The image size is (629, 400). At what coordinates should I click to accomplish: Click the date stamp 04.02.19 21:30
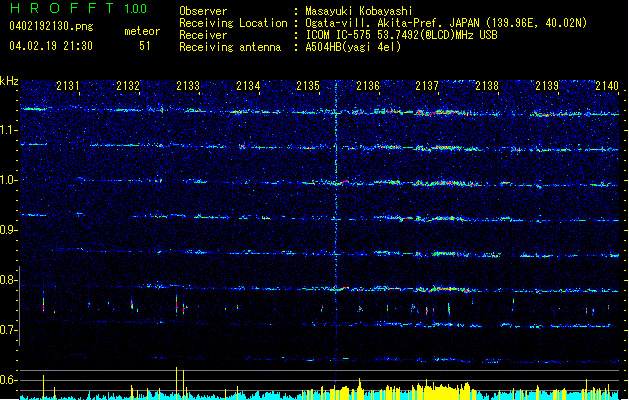(51, 46)
